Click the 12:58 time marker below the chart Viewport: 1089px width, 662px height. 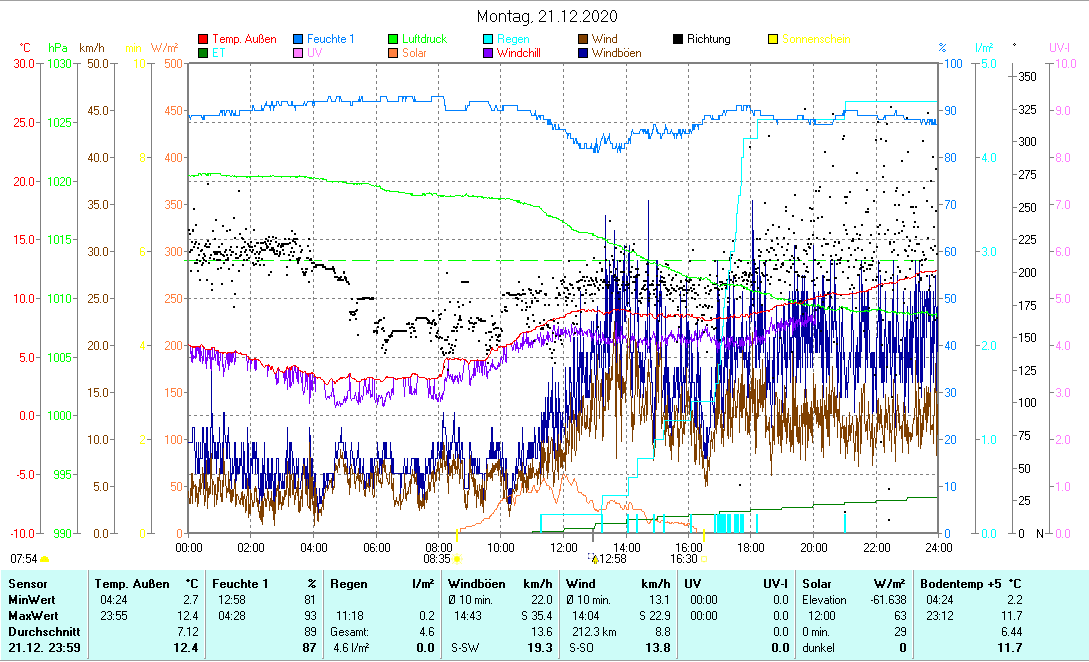coord(610,559)
